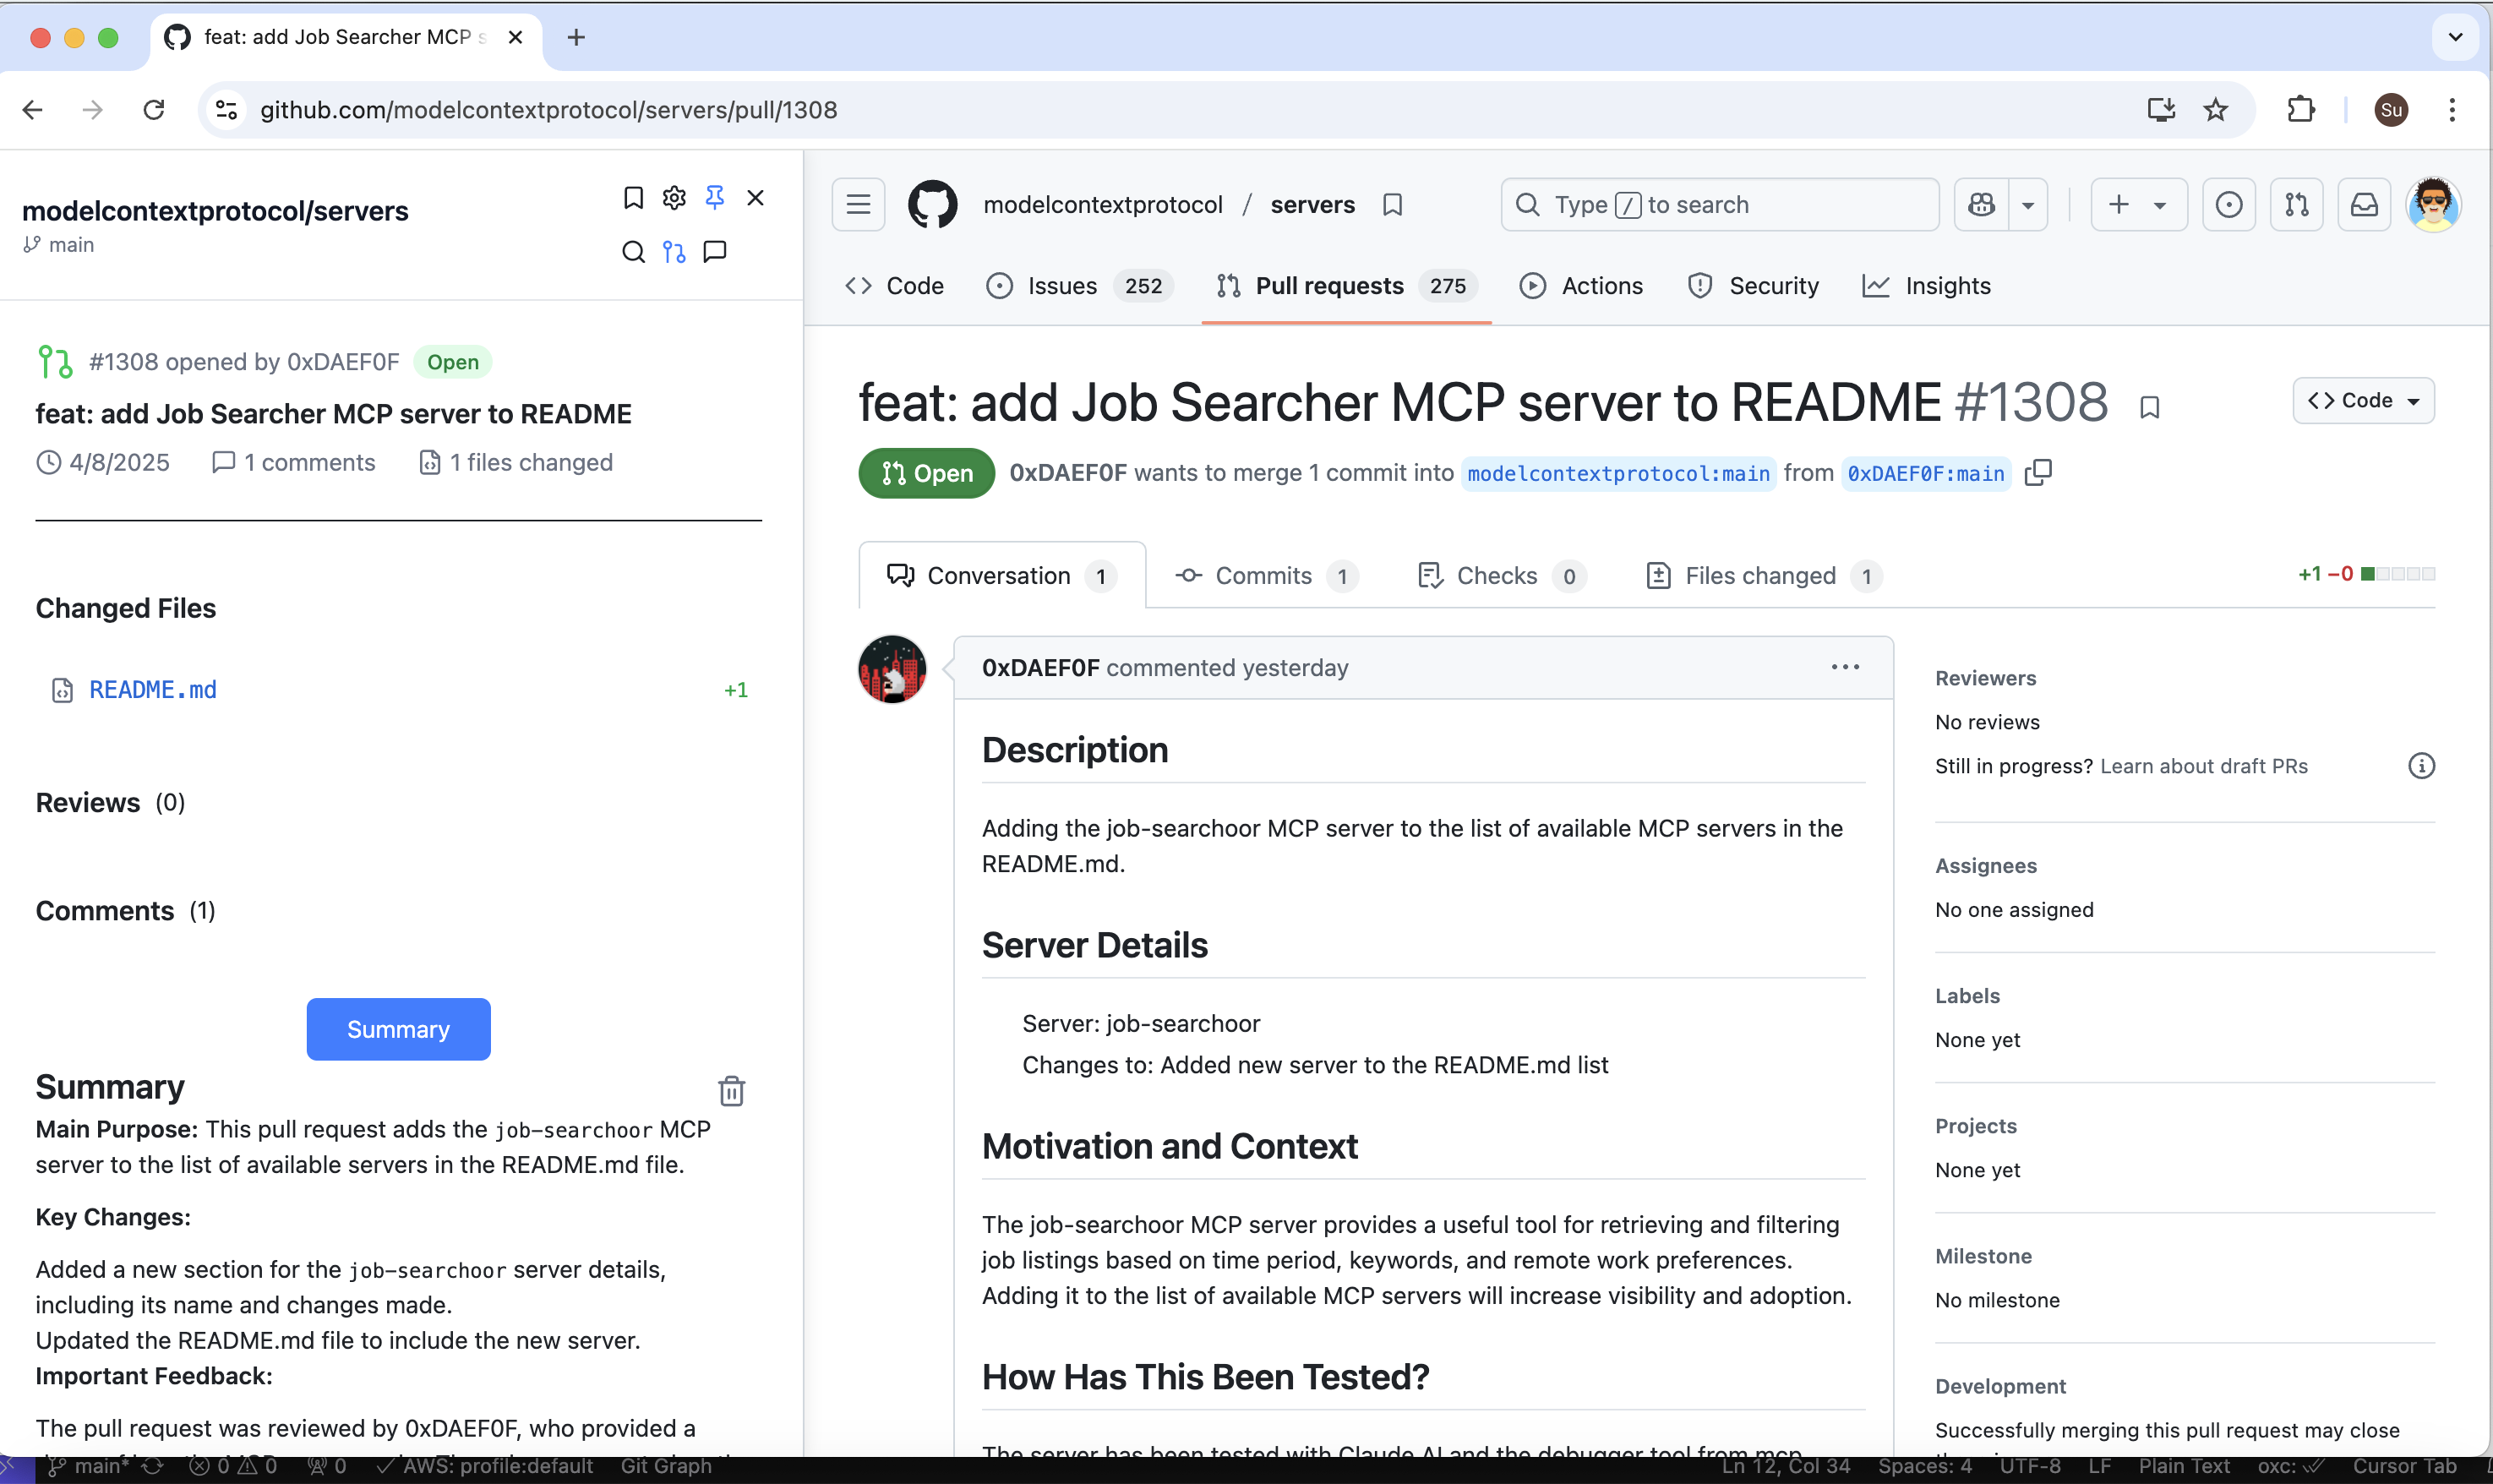Open the hamburger navigation menu
The width and height of the screenshot is (2493, 1484).
click(858, 205)
